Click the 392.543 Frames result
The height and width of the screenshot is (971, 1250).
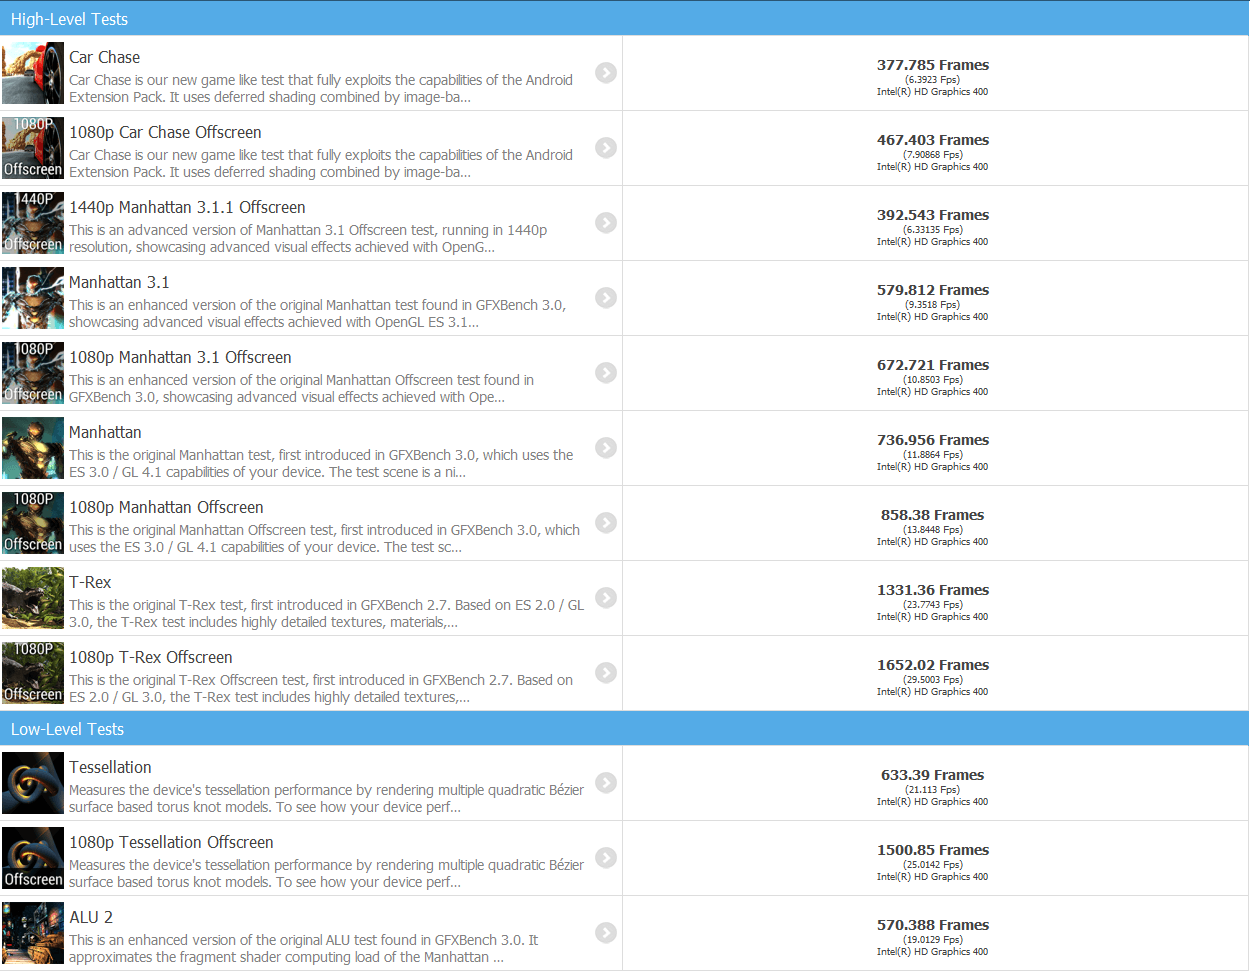click(933, 215)
